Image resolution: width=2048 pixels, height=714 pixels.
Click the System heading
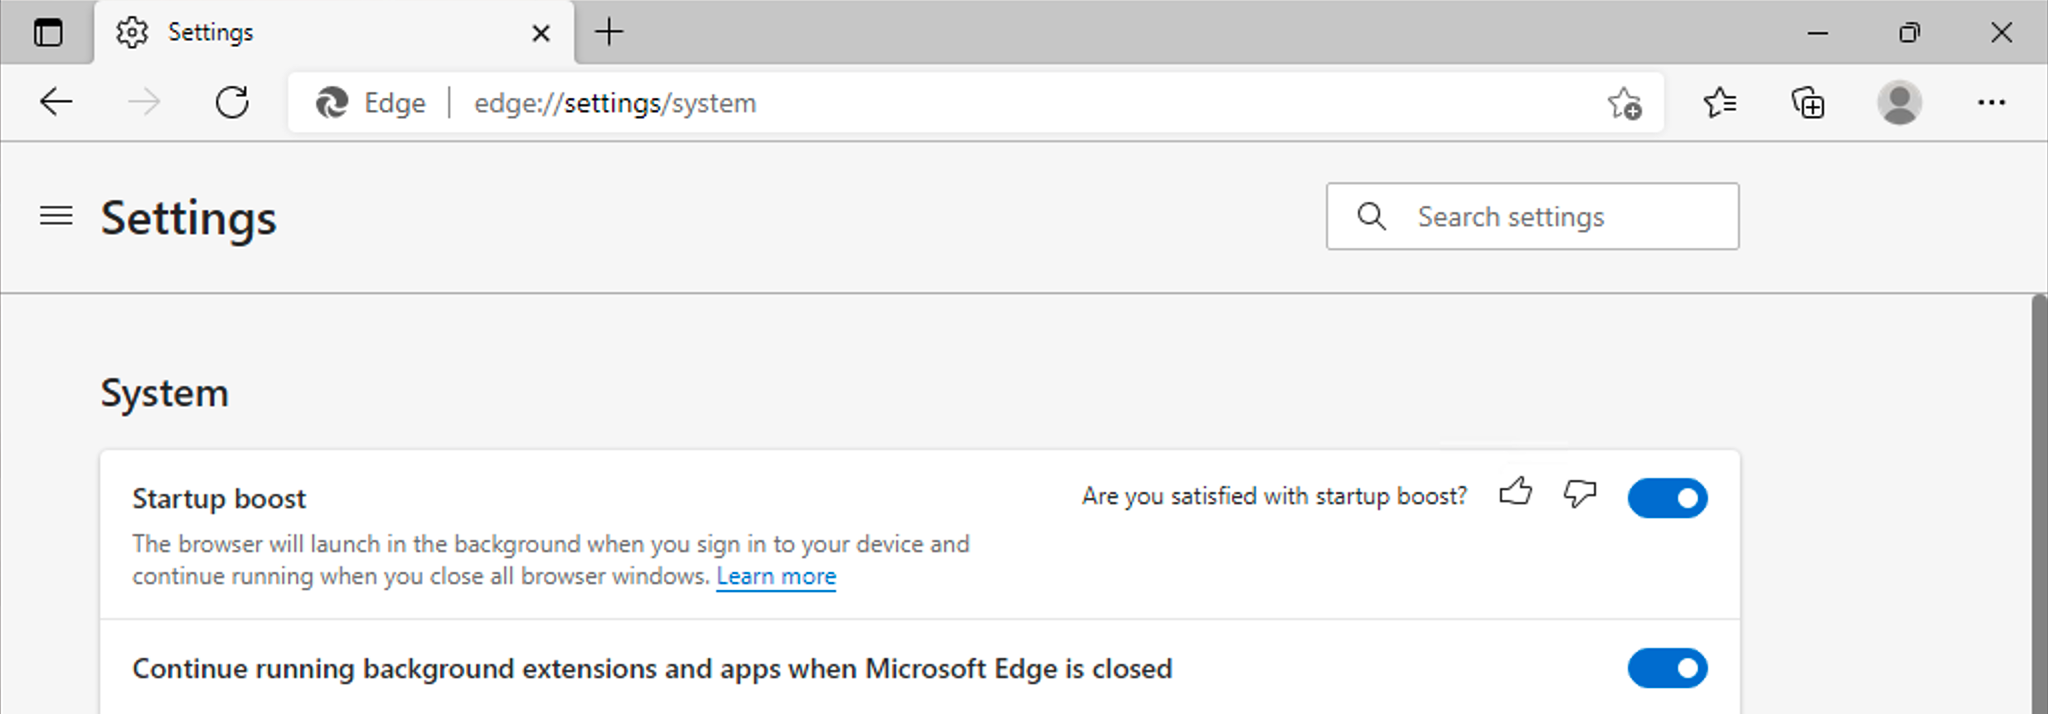coord(164,394)
